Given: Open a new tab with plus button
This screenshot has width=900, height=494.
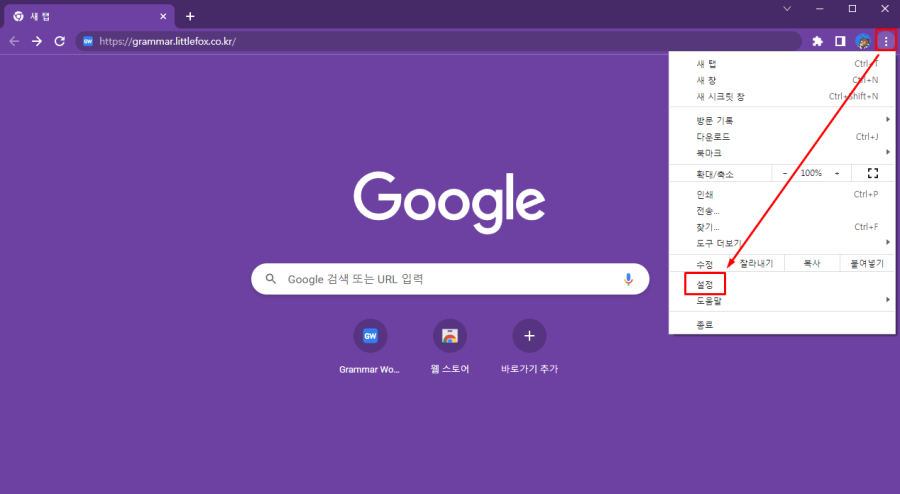Looking at the screenshot, I should pos(190,16).
